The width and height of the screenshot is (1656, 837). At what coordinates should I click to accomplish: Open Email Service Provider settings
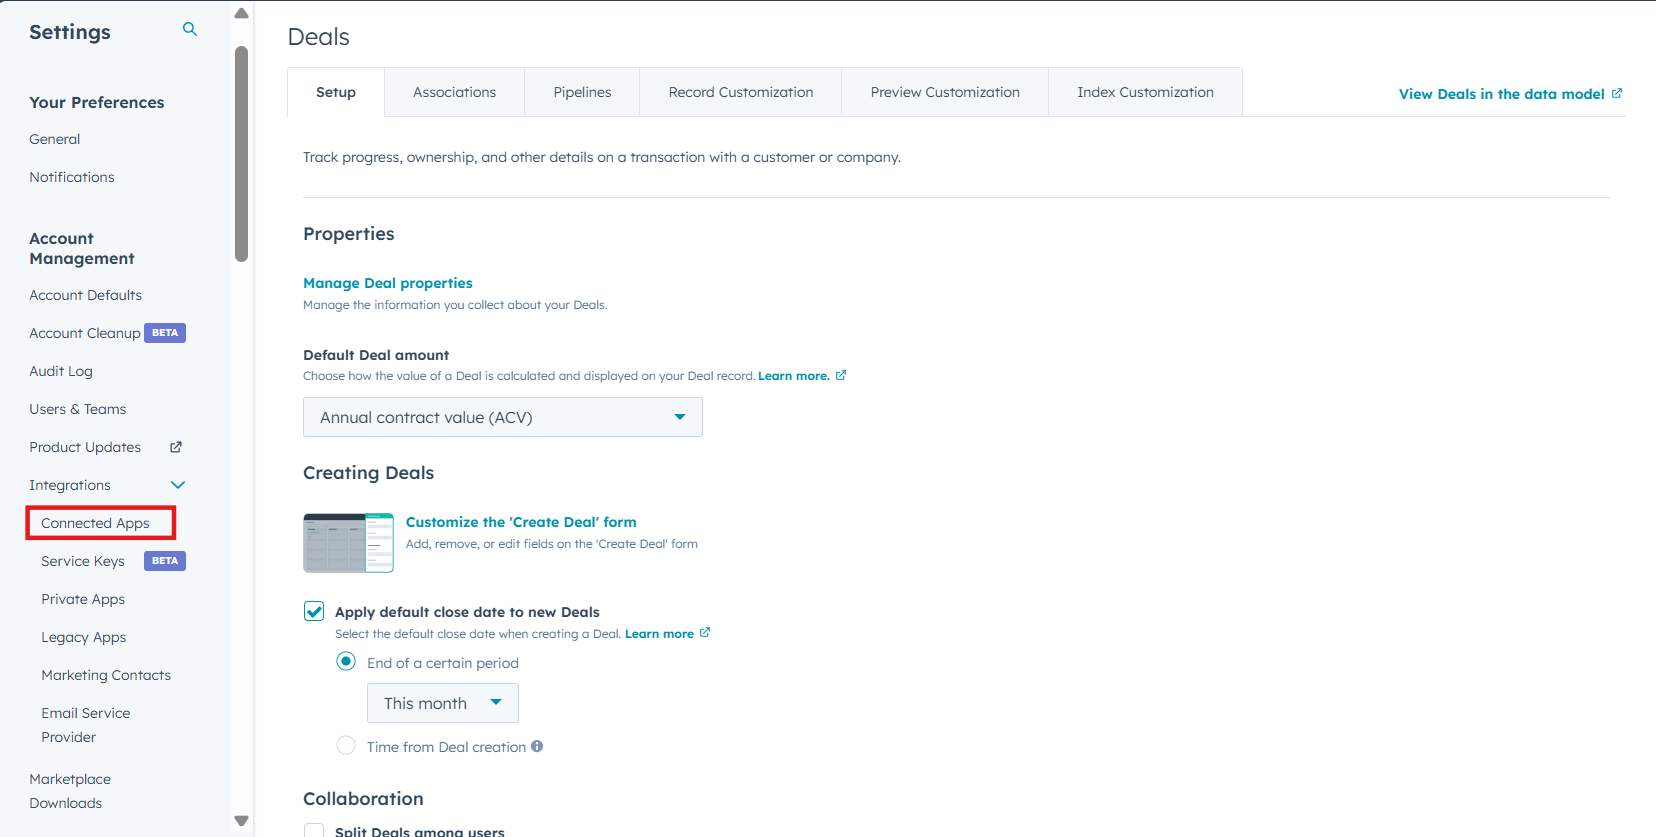pyautogui.click(x=86, y=725)
